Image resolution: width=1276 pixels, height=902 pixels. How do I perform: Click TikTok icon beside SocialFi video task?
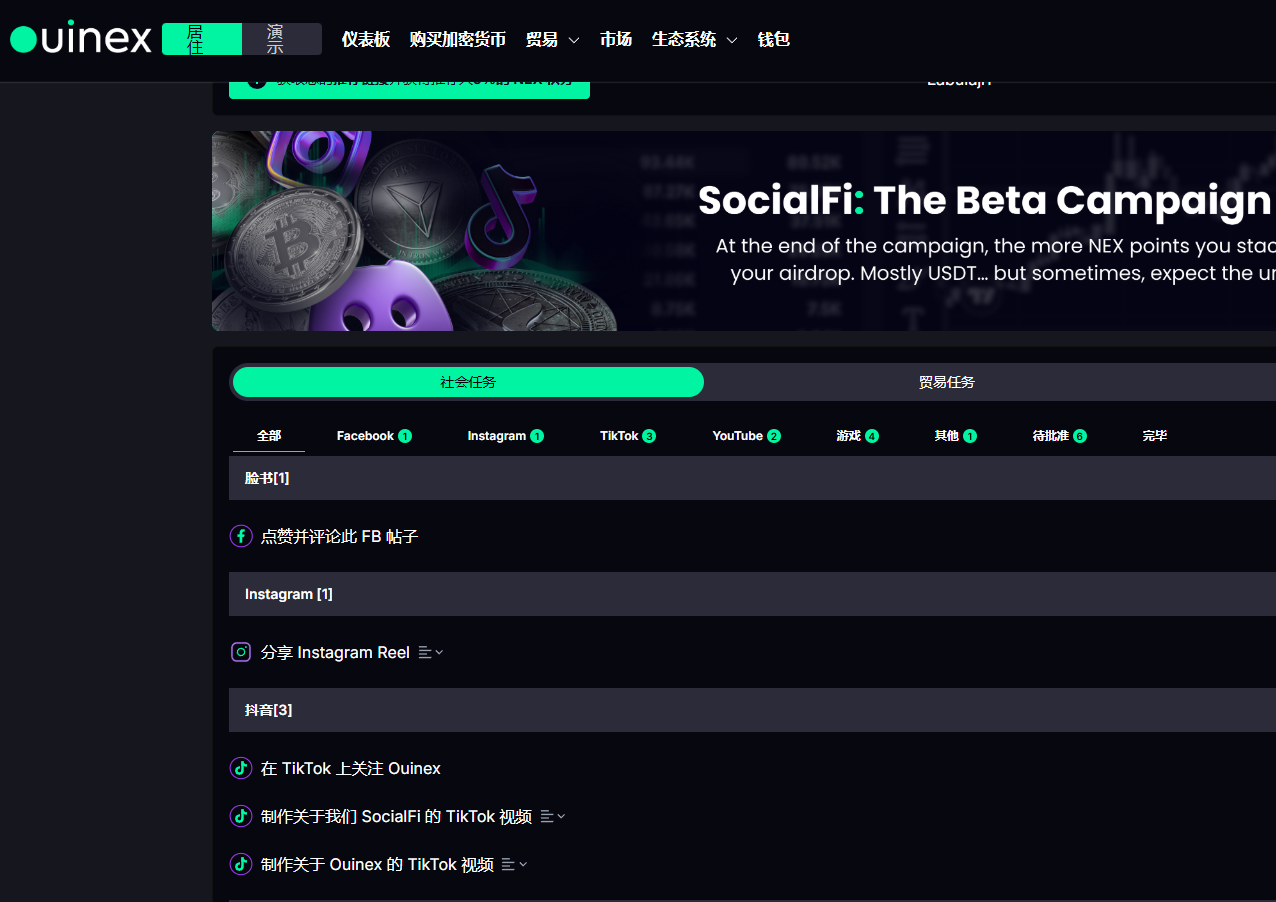tap(241, 816)
